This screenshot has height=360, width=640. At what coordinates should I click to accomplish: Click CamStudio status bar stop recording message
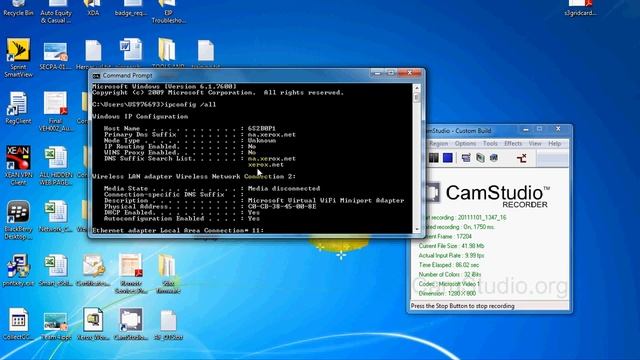pyautogui.click(x=462, y=306)
